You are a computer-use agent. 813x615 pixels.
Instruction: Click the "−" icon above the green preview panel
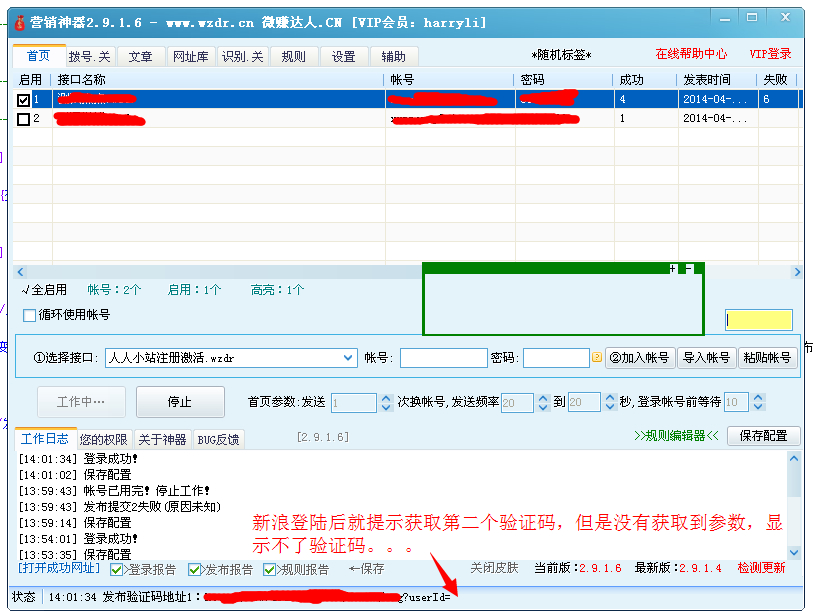pyautogui.click(x=687, y=269)
